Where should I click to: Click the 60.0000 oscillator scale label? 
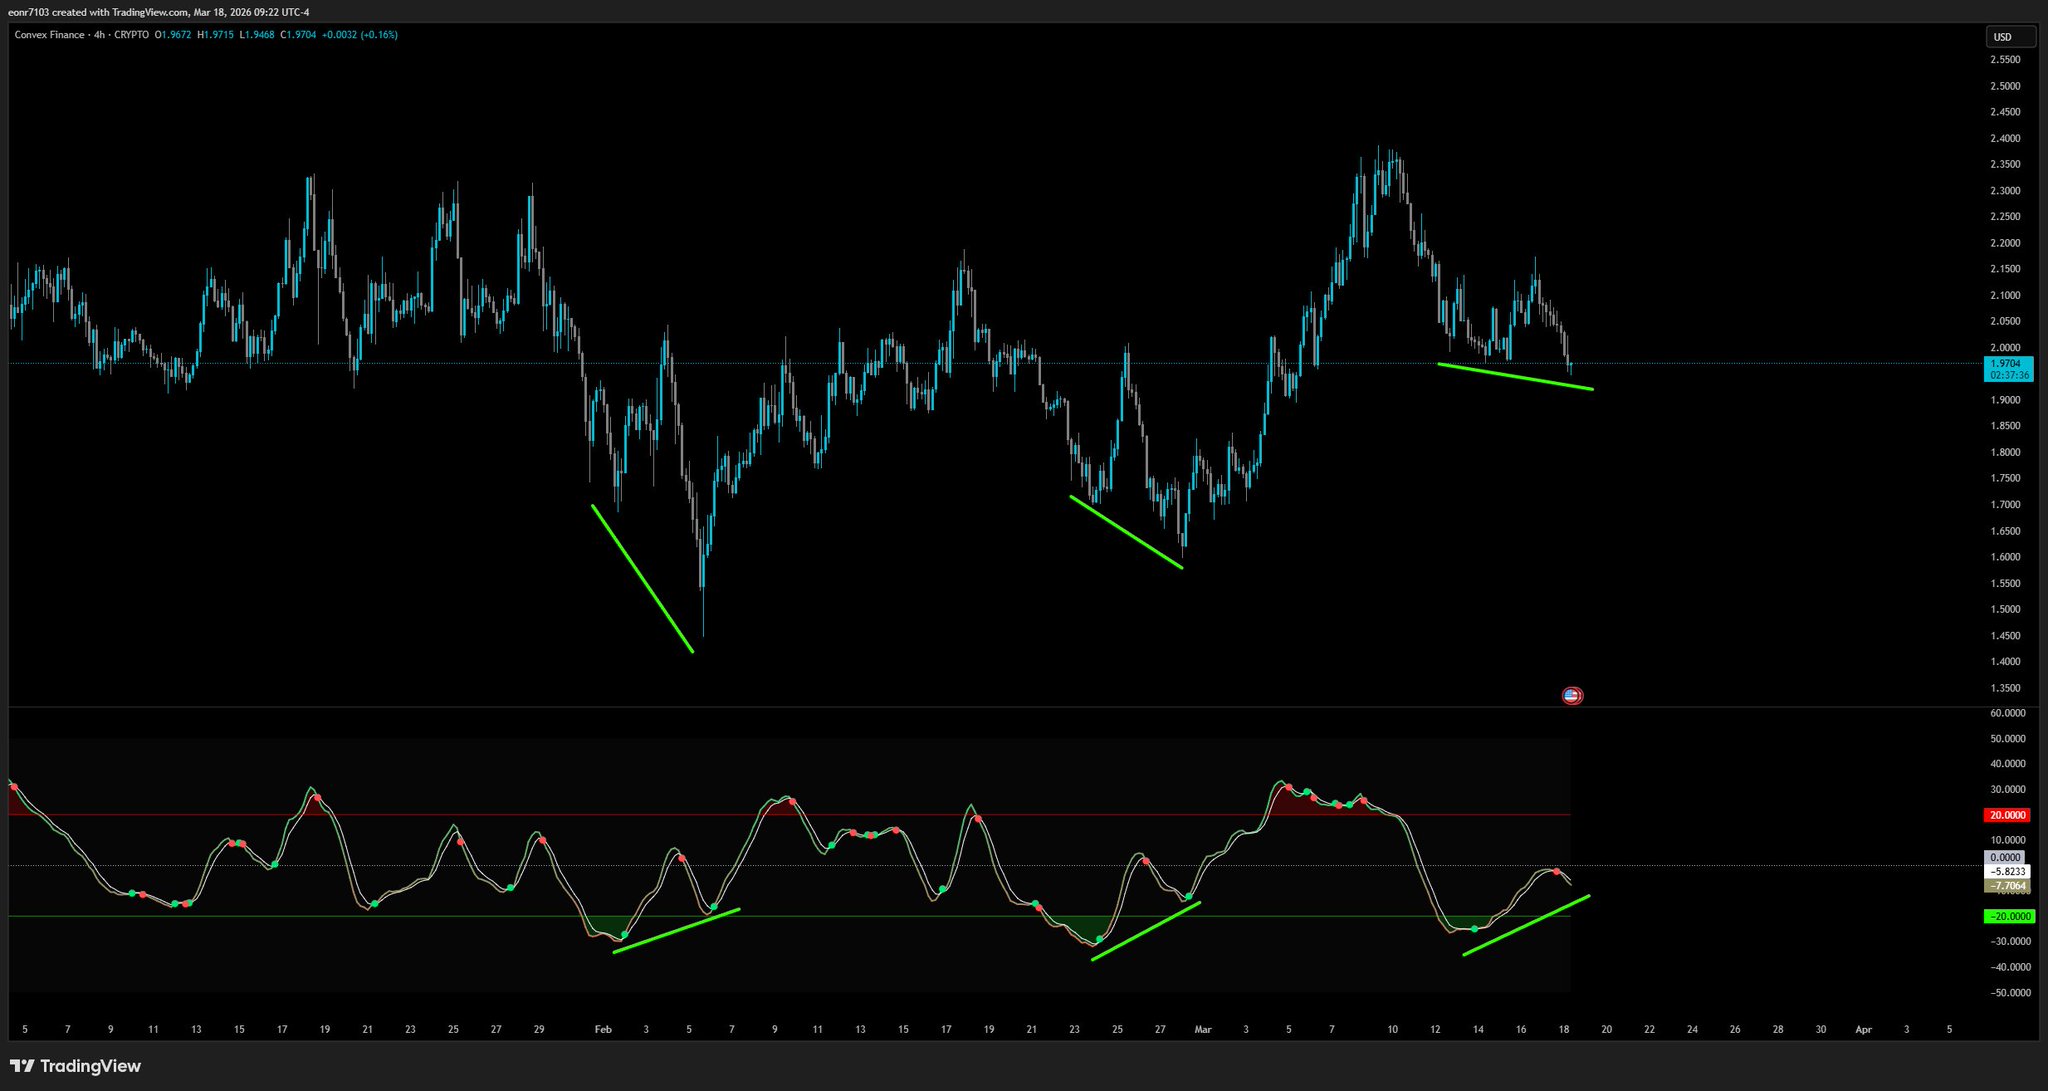click(x=2007, y=713)
